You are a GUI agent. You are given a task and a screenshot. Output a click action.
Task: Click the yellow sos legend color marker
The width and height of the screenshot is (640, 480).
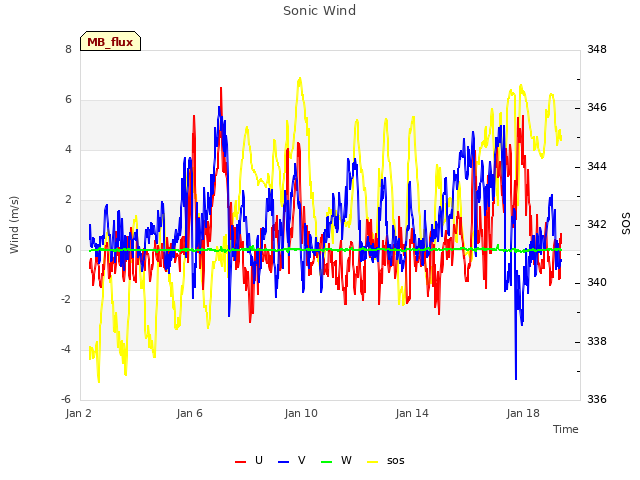point(373,462)
